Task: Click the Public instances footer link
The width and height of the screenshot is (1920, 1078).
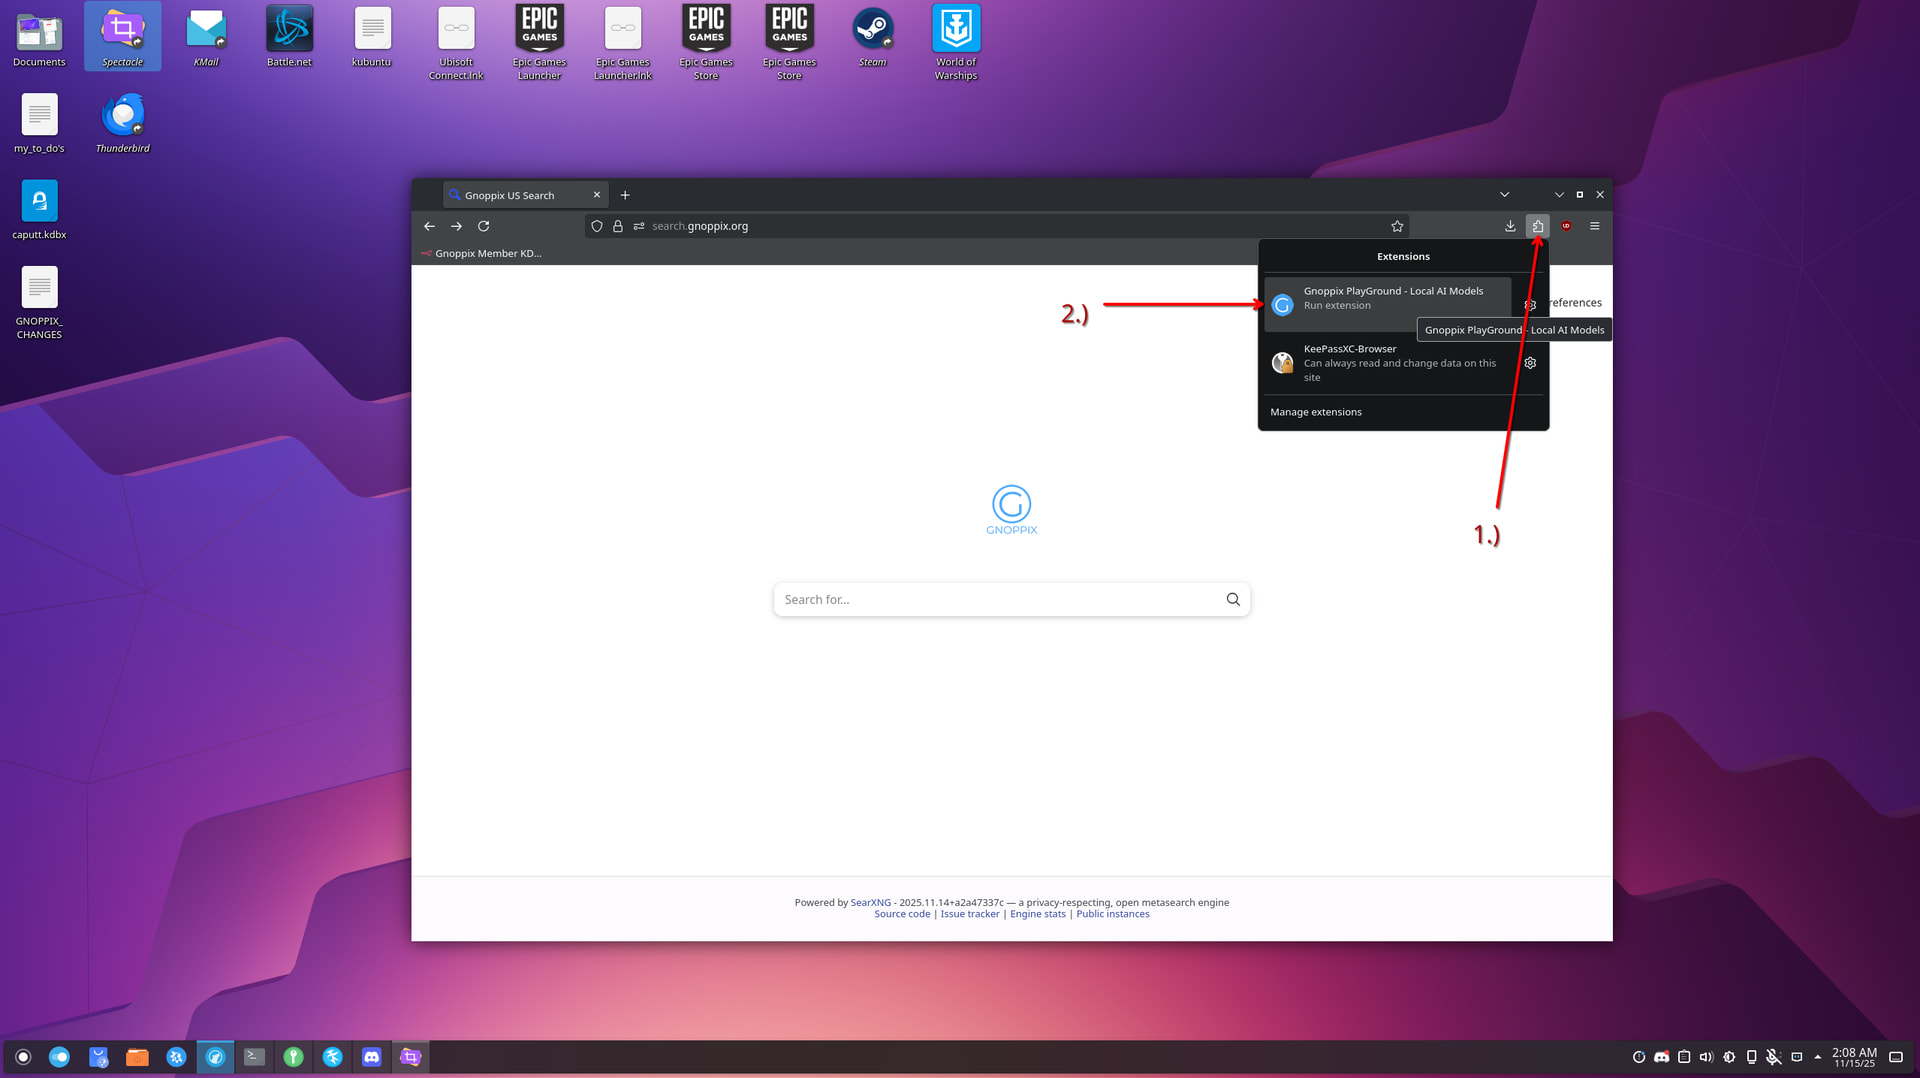Action: coord(1112,914)
